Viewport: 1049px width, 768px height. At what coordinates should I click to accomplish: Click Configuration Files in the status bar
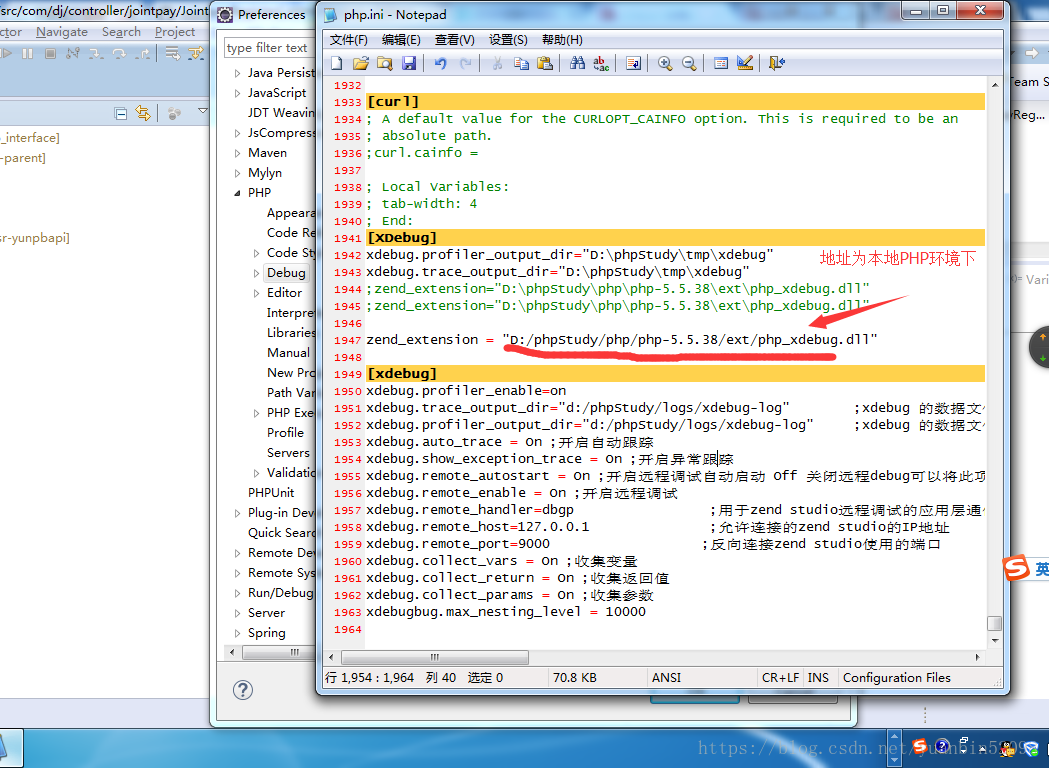click(896, 678)
